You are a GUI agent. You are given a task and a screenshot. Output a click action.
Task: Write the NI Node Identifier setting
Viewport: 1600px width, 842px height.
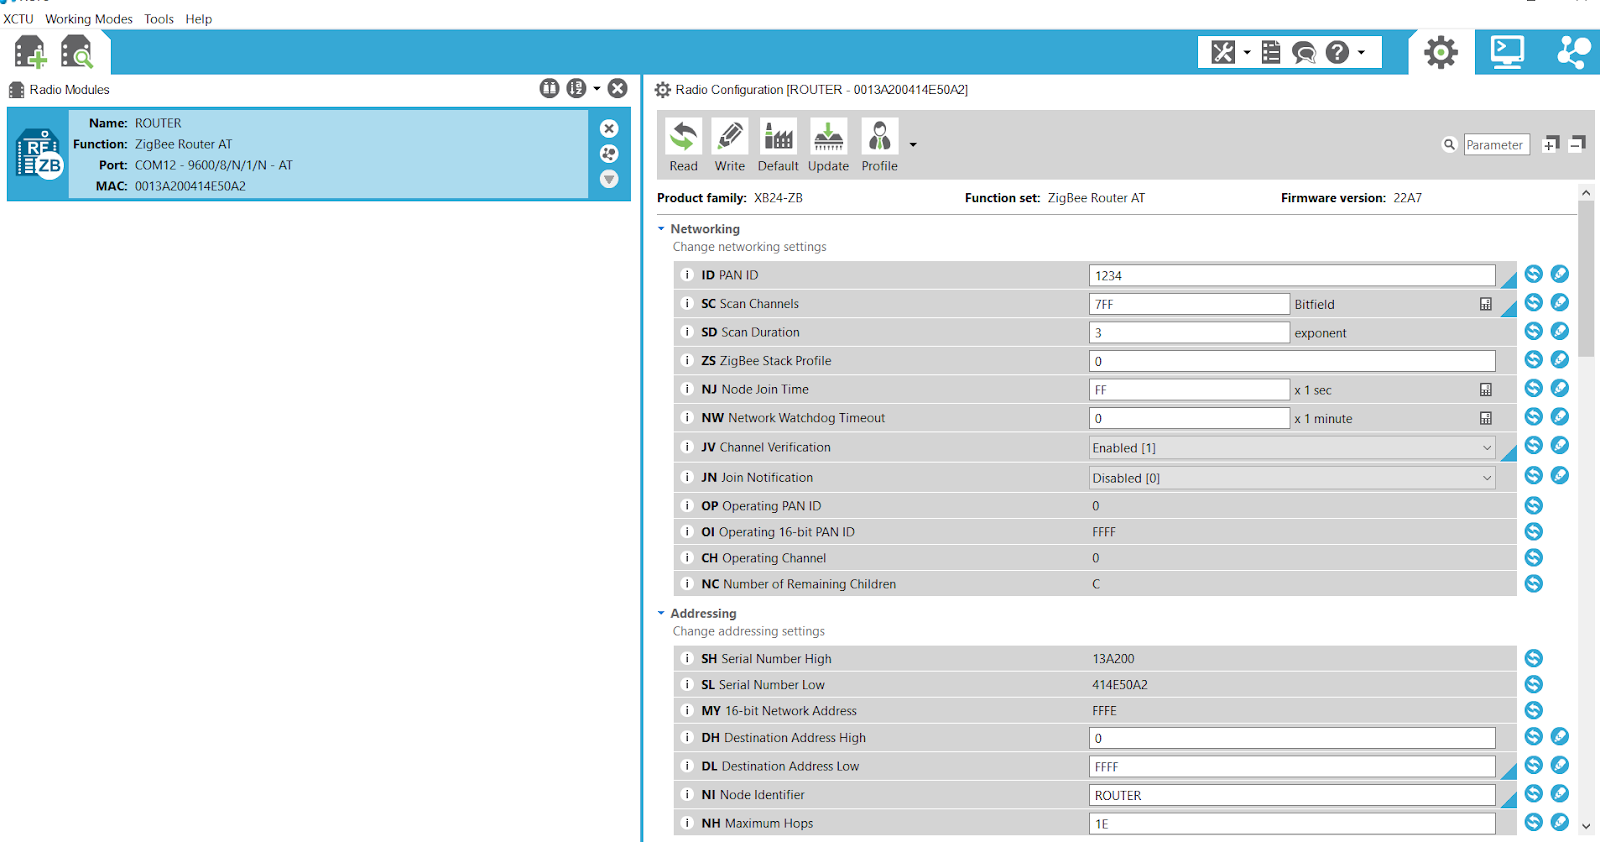1560,794
